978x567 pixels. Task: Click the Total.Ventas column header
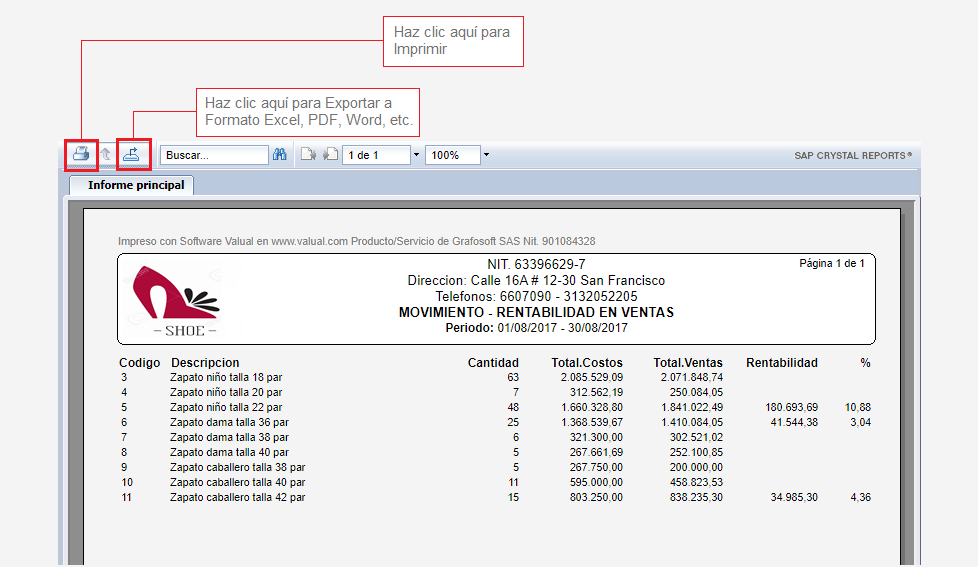(688, 363)
